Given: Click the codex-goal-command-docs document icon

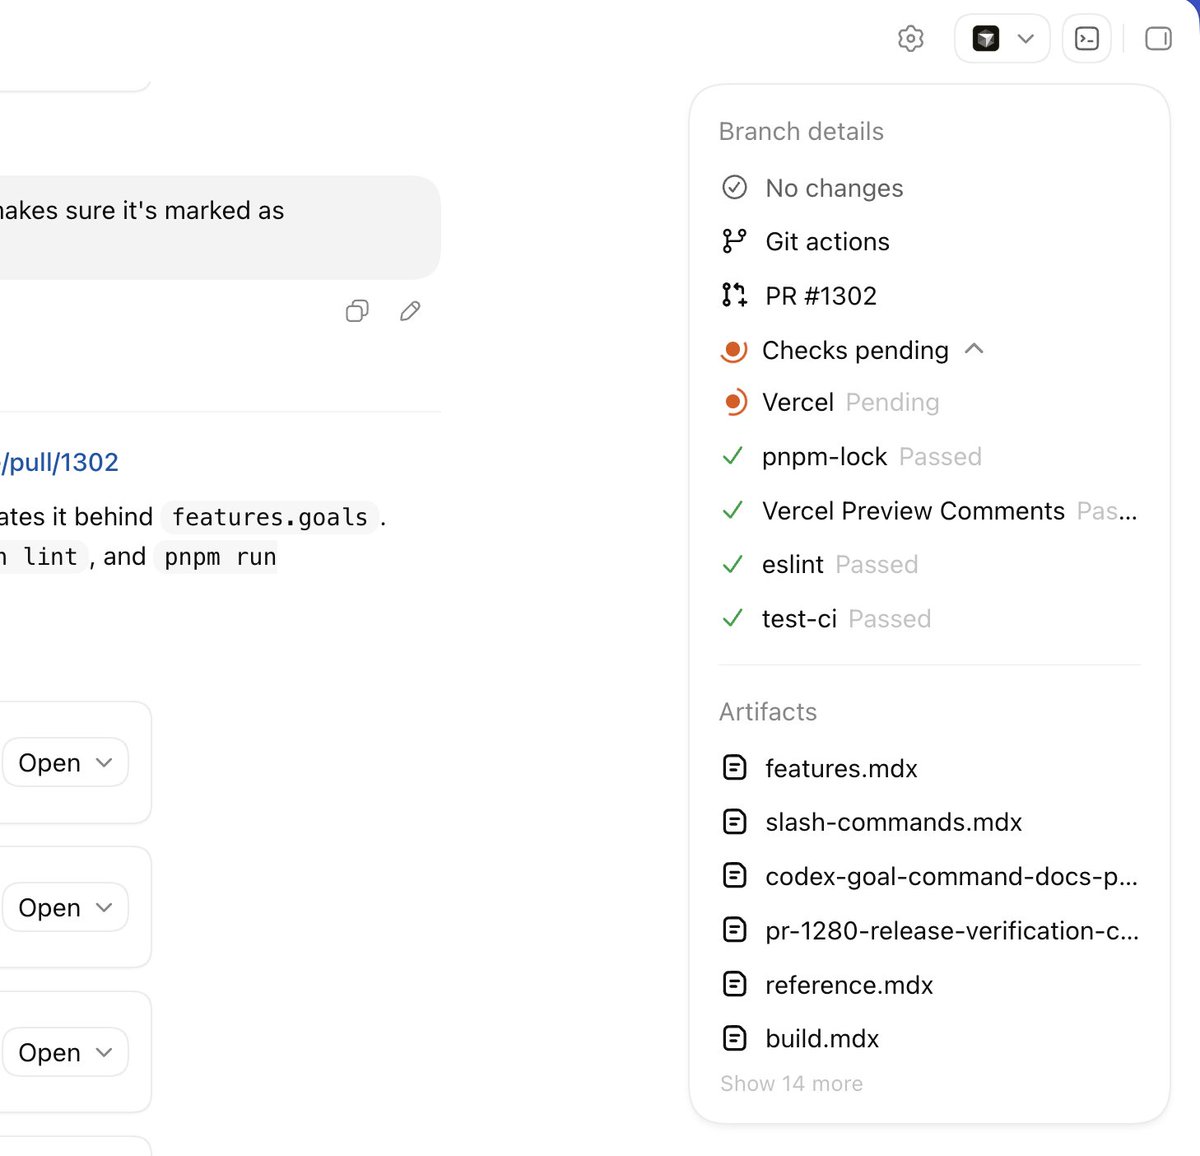Looking at the screenshot, I should point(734,876).
